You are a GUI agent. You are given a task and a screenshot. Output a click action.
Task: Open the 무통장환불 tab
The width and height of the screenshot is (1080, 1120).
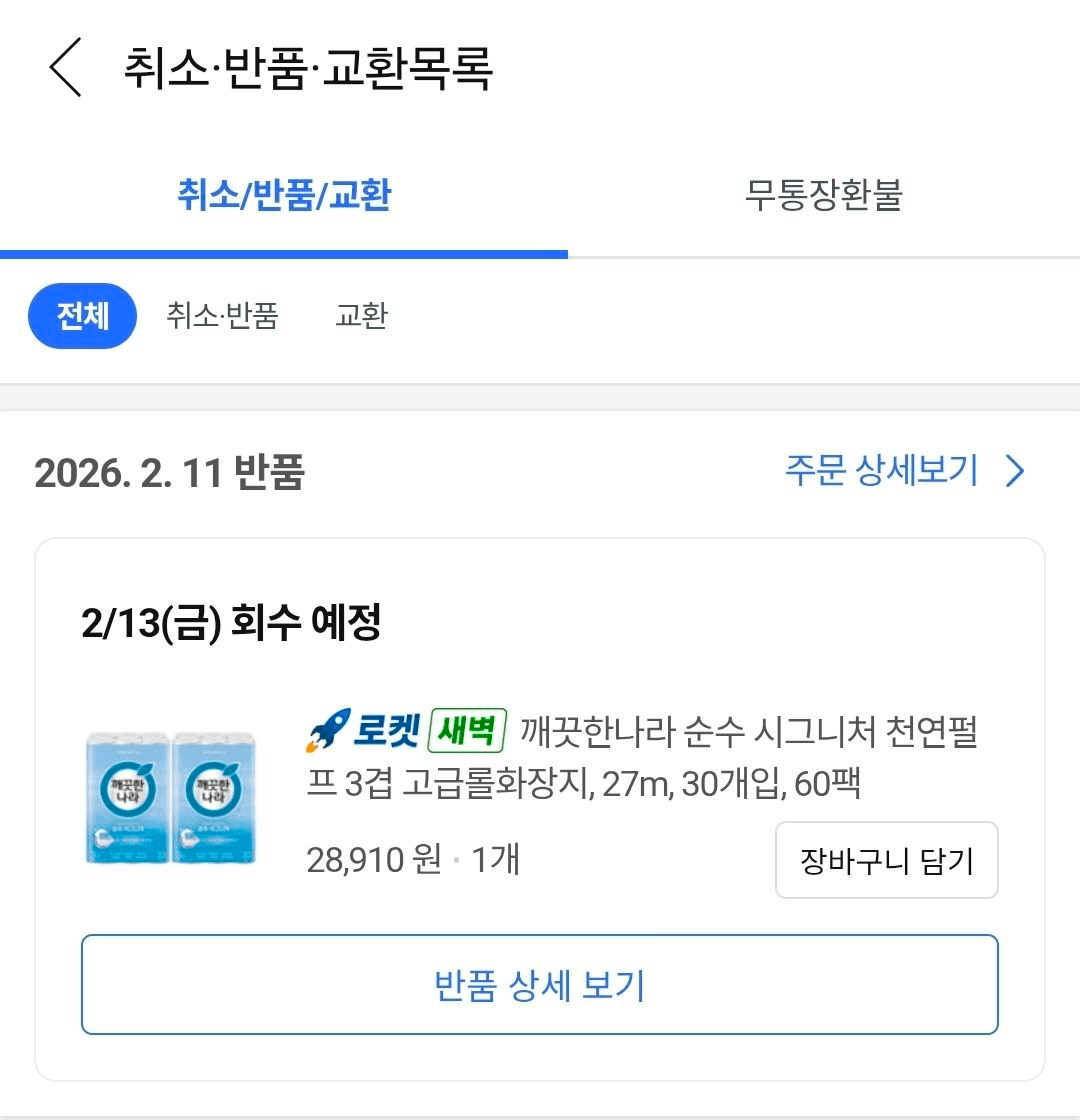[823, 196]
